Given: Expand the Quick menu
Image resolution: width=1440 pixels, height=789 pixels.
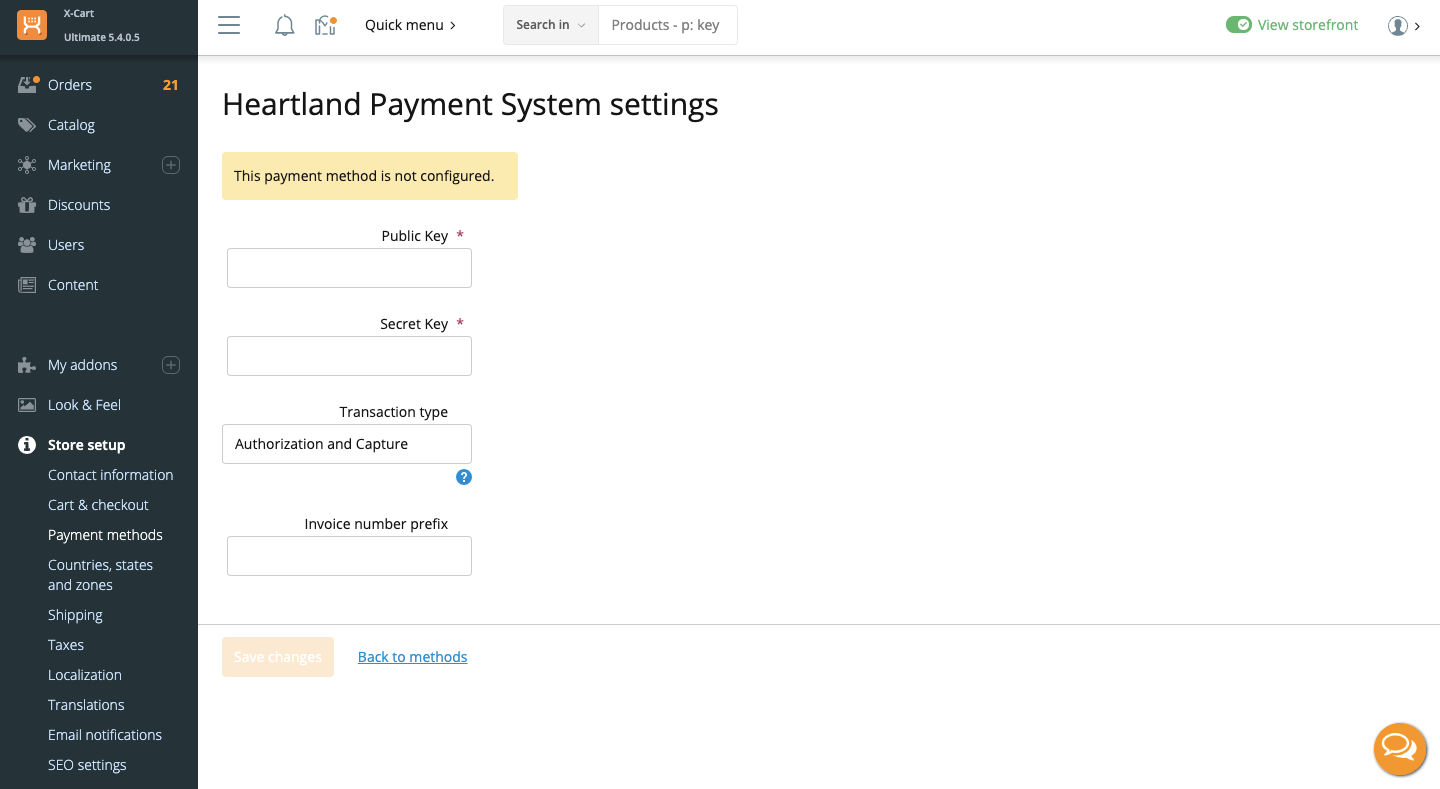Looking at the screenshot, I should click(x=410, y=25).
